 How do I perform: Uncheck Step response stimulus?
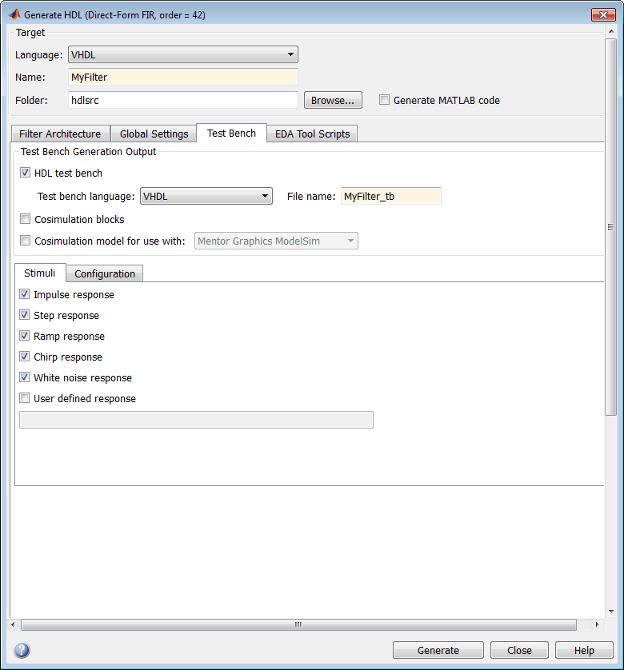click(x=24, y=315)
